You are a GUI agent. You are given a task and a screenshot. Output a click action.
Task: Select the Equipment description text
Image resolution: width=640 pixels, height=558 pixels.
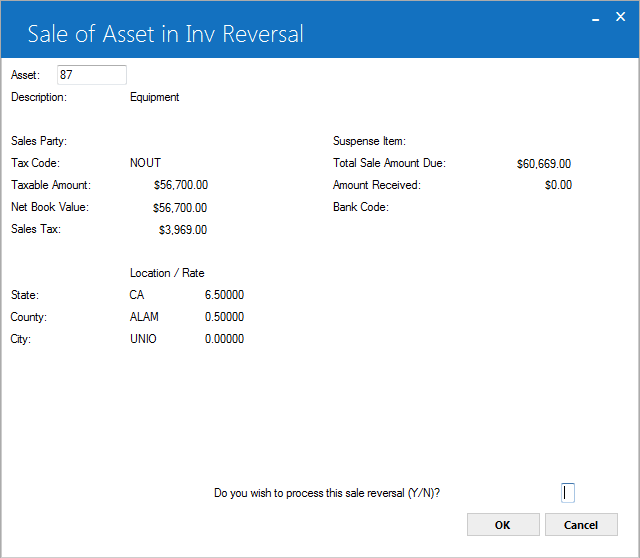pyautogui.click(x=154, y=97)
